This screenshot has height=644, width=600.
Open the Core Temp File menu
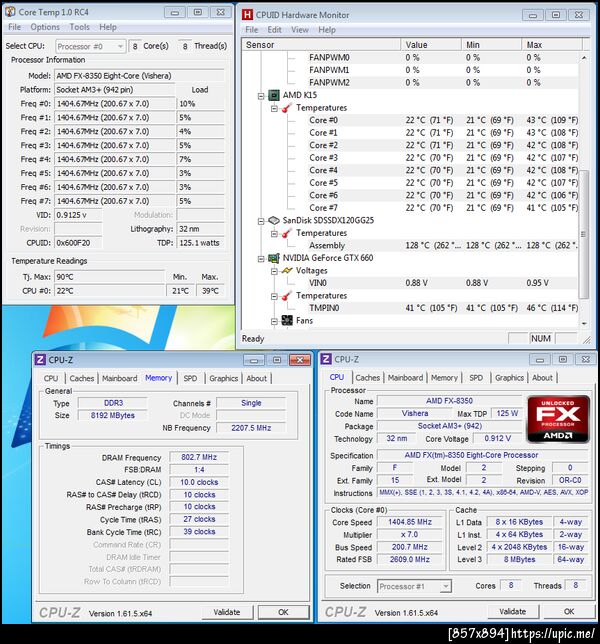[x=14, y=27]
